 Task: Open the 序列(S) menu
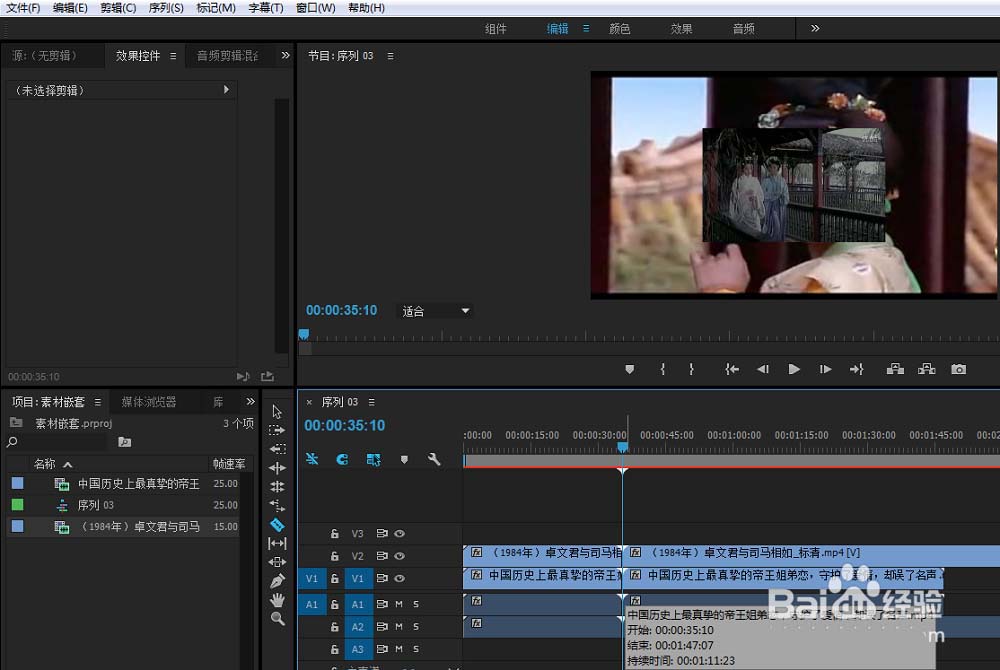pyautogui.click(x=166, y=8)
